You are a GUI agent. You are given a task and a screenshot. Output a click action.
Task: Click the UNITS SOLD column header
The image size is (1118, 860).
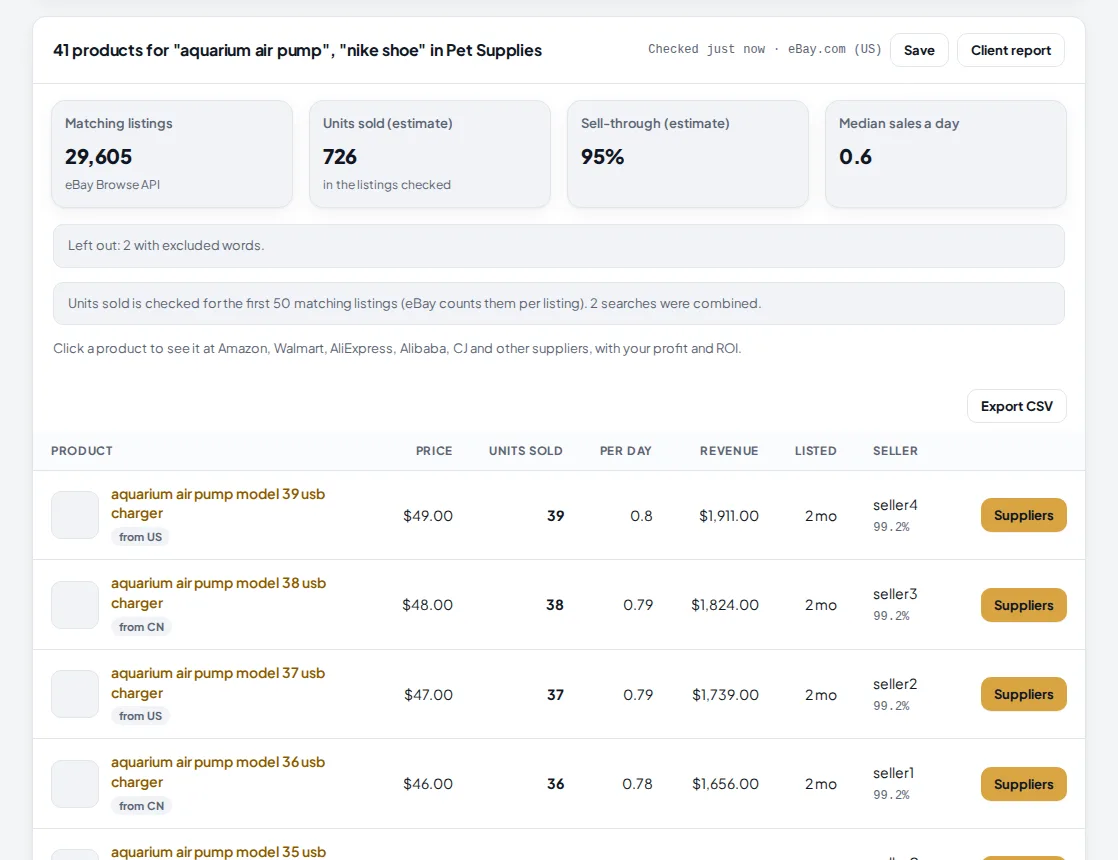click(525, 451)
